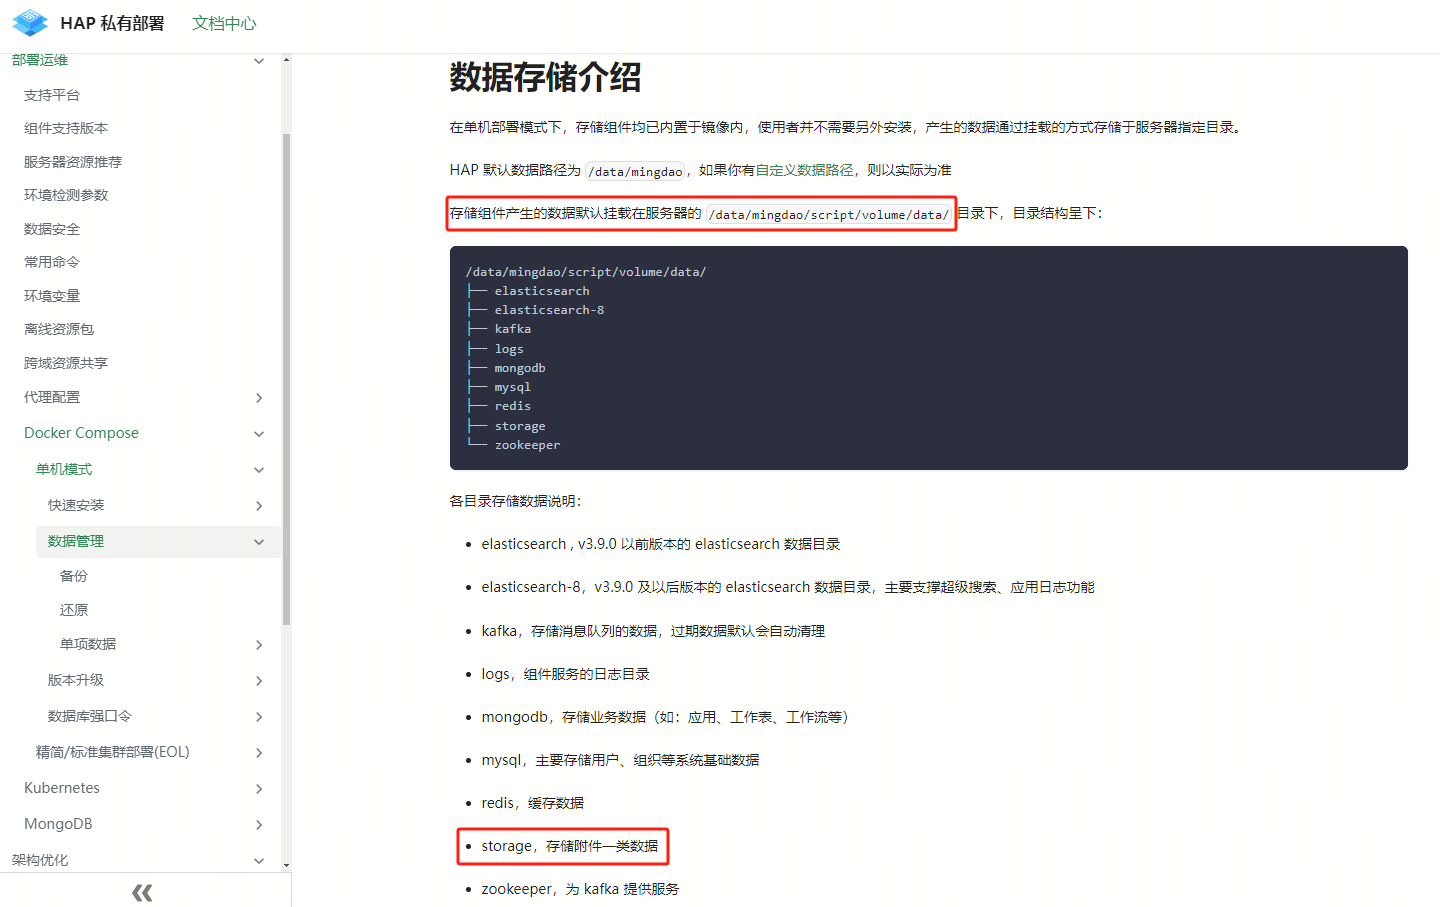Viewport: 1440px width, 907px height.
Task: Expand the 快速安装 chevron
Action: tap(259, 506)
